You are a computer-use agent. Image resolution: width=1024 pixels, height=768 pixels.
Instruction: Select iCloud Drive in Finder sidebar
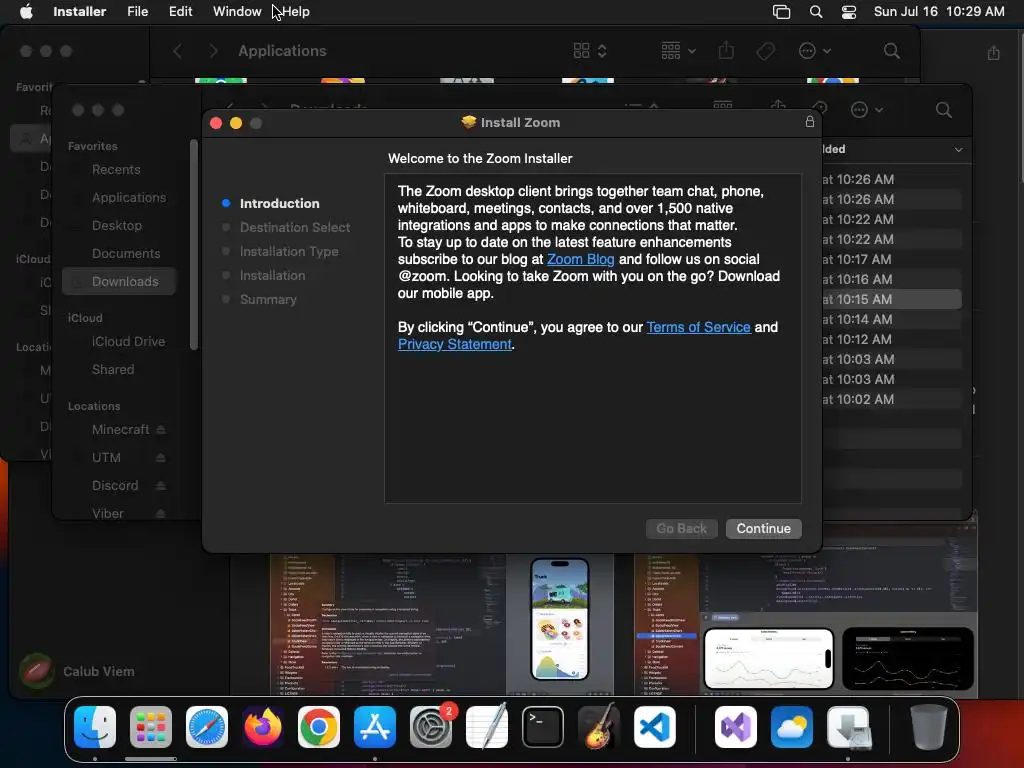[x=128, y=342]
